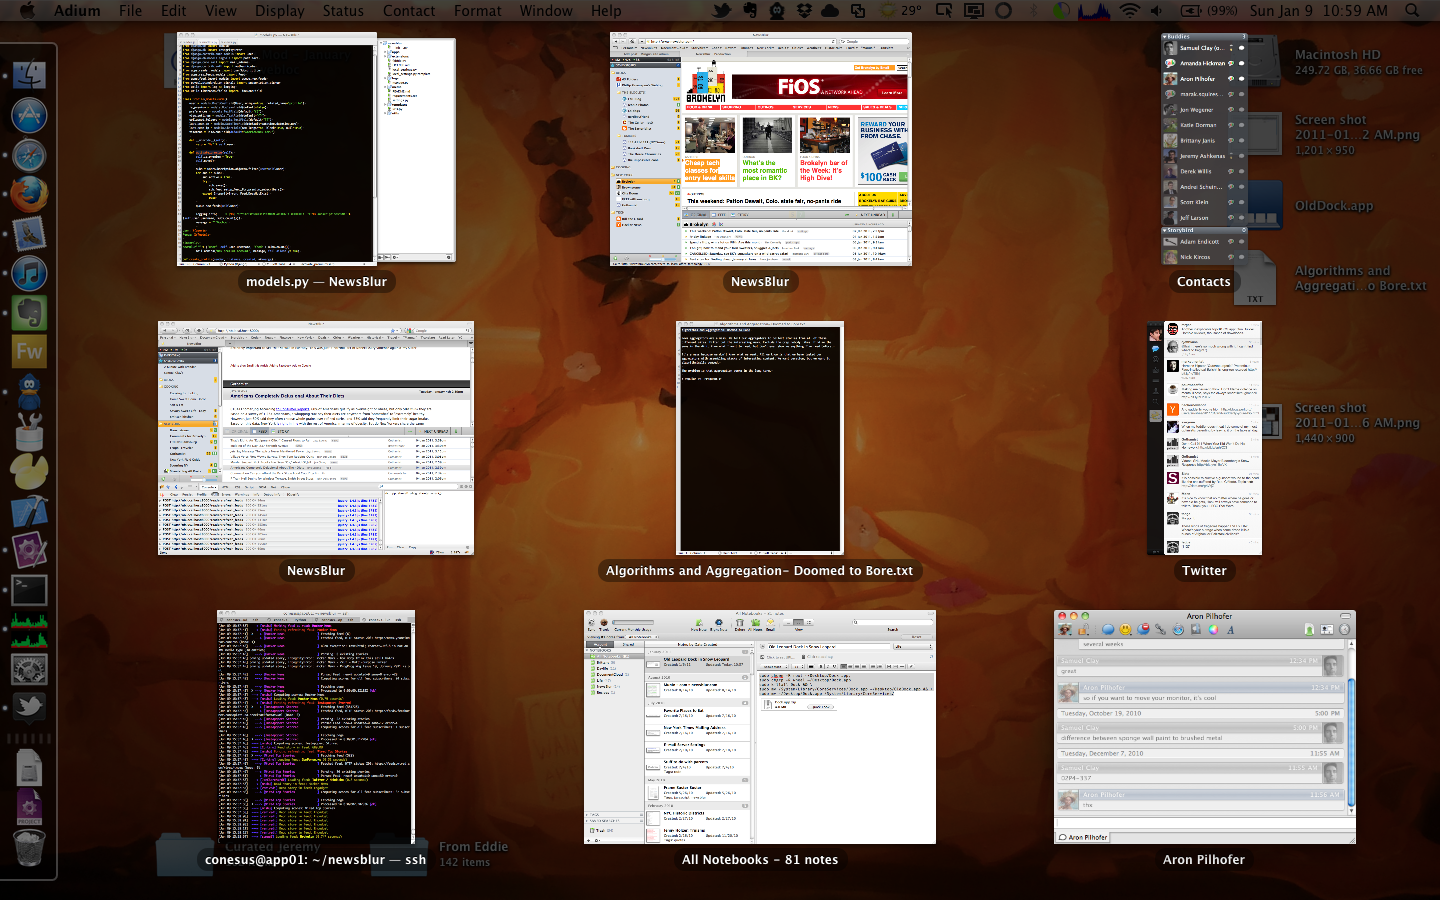Open the weather 29° menu bar item
This screenshot has width=1440, height=900.
900,10
